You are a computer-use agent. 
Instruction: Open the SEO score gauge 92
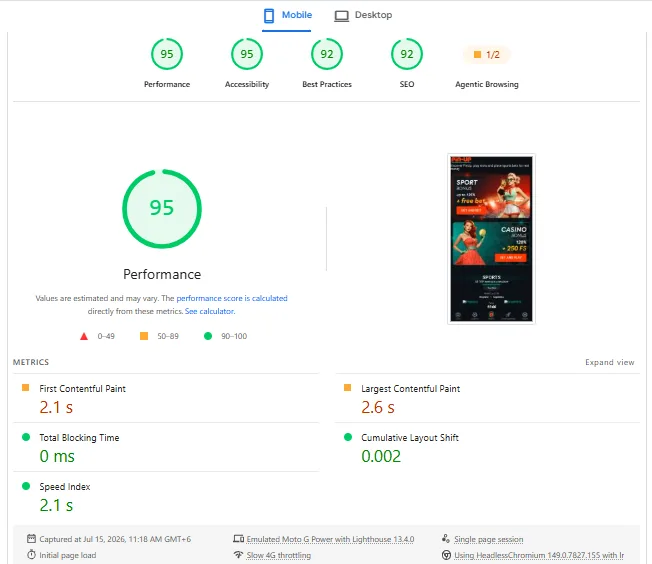[x=407, y=54]
